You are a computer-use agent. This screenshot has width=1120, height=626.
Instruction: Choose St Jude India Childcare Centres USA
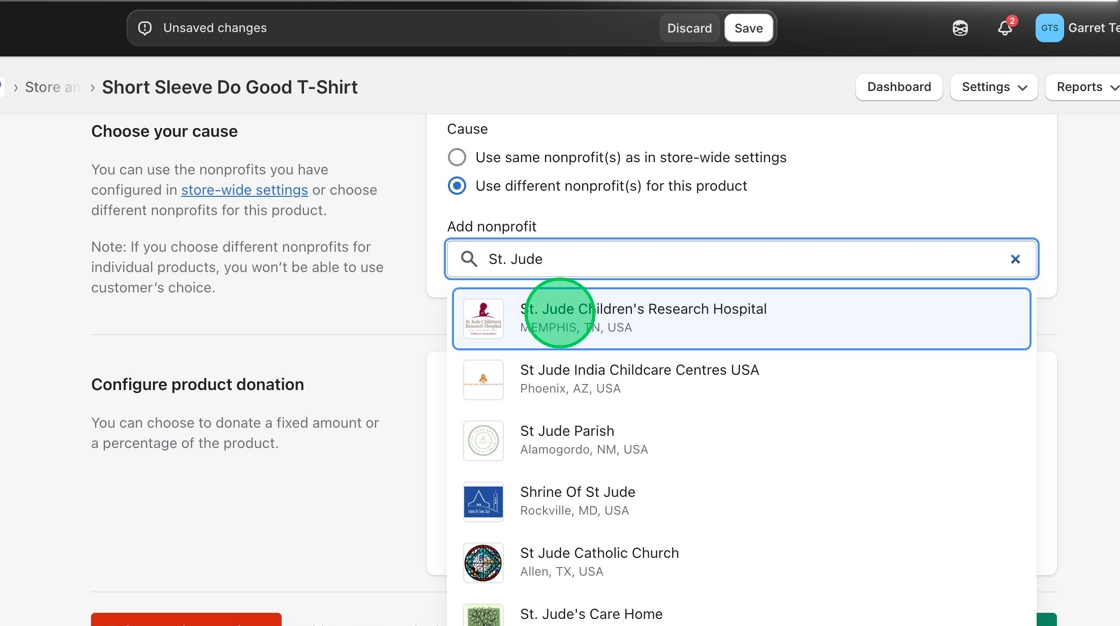[741, 379]
